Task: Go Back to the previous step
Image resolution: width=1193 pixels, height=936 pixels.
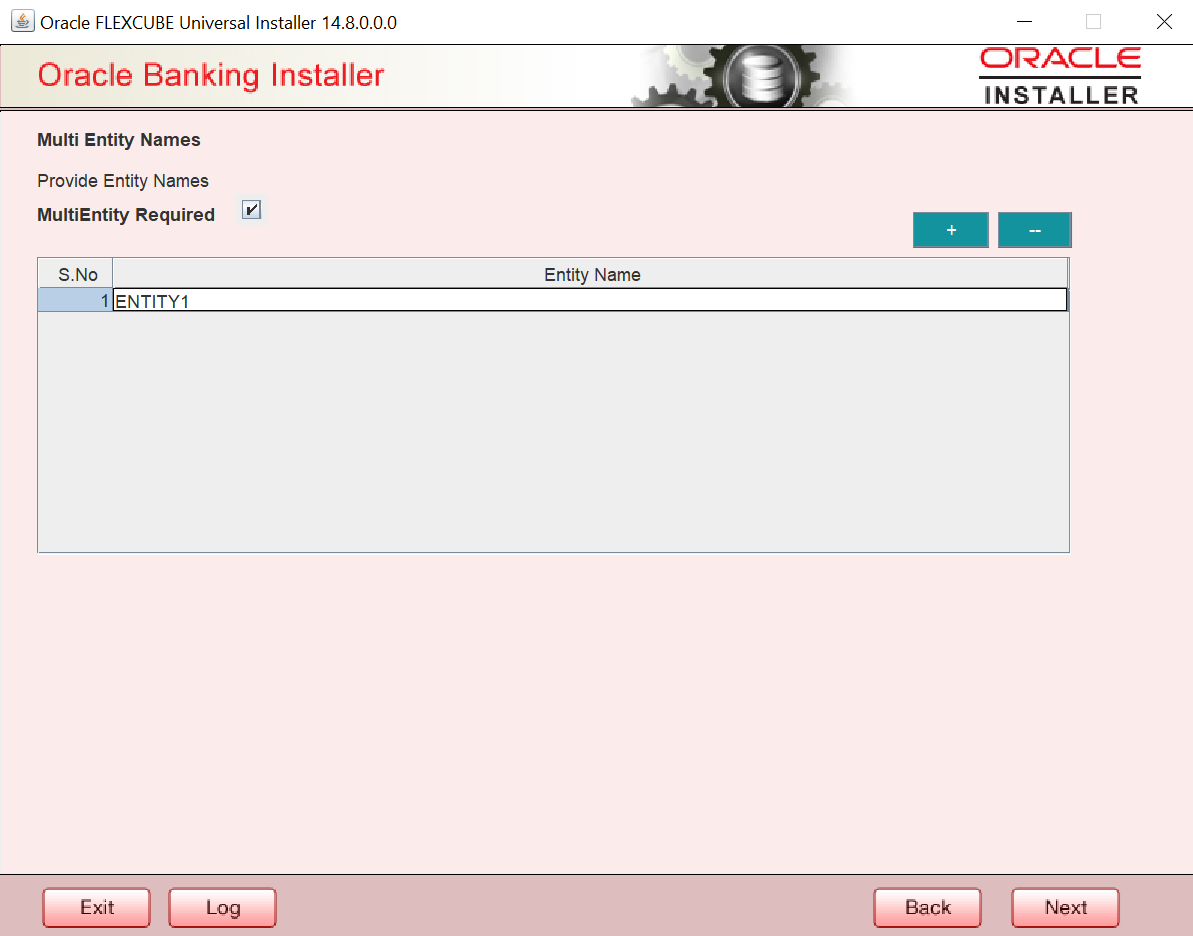Action: [927, 907]
